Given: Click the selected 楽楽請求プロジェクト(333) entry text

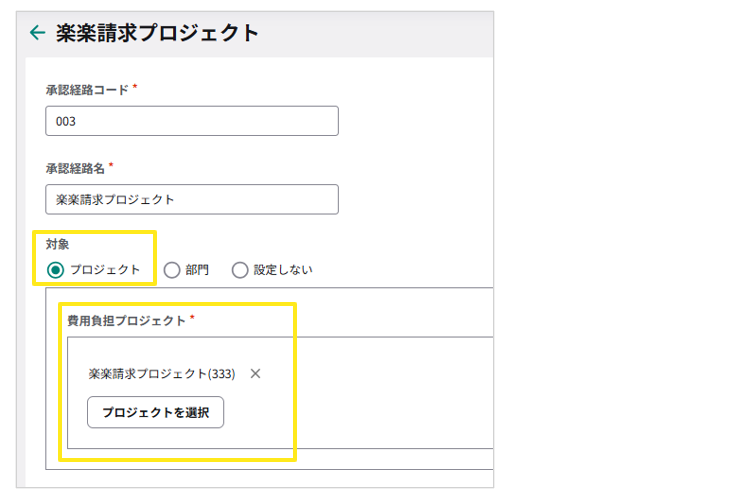Looking at the screenshot, I should tap(162, 374).
